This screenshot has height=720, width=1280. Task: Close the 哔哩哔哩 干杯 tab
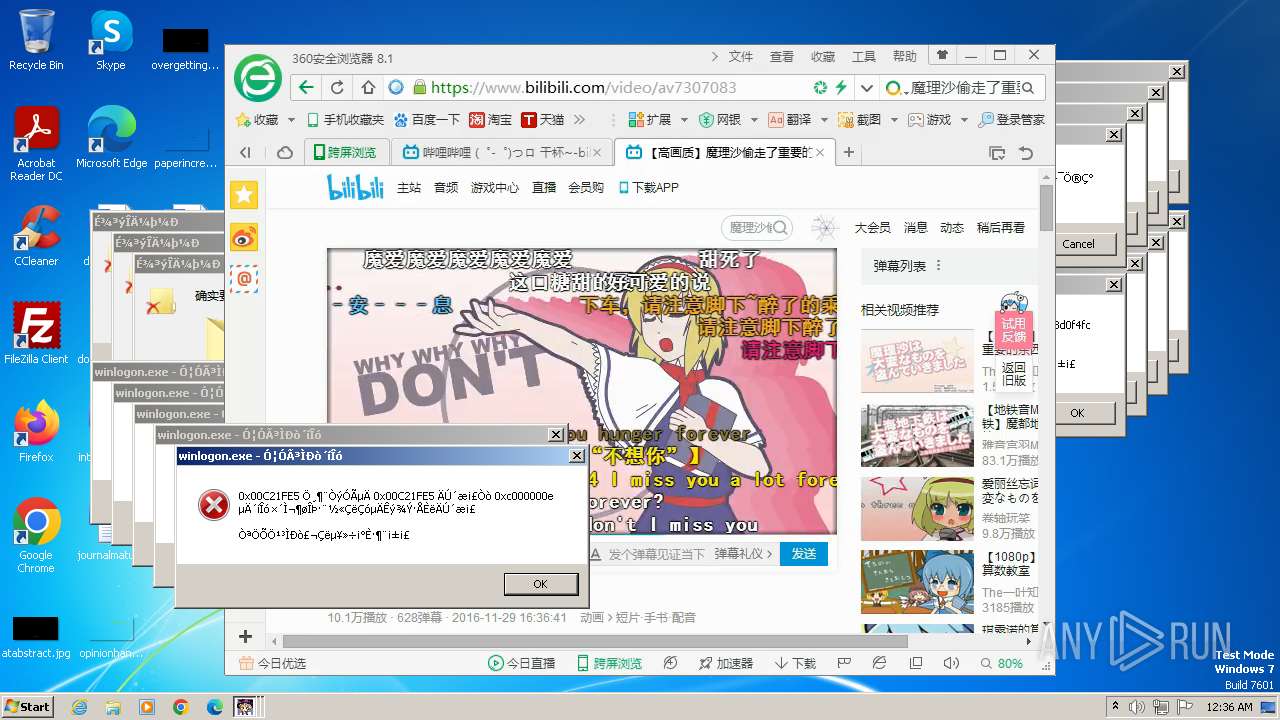point(598,153)
